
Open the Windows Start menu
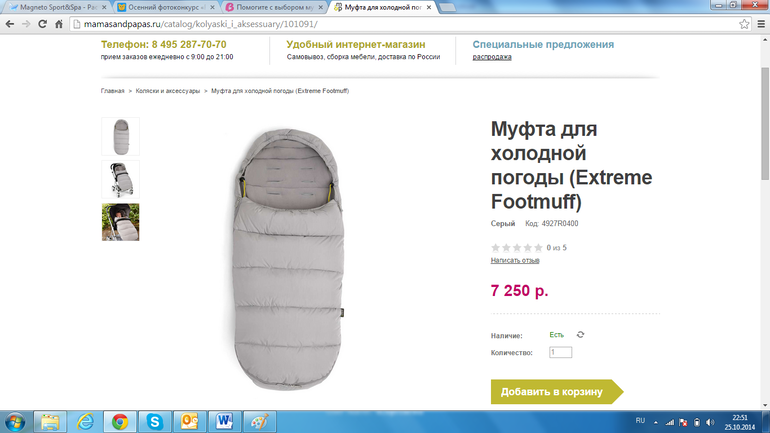click(15, 421)
